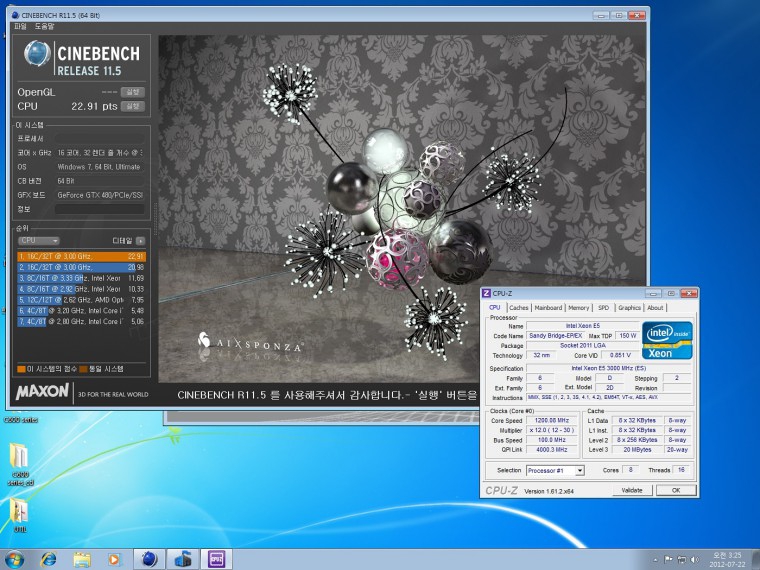Click the CPU-Z title bar icon
Screen dimensions: 760x570
(486, 293)
